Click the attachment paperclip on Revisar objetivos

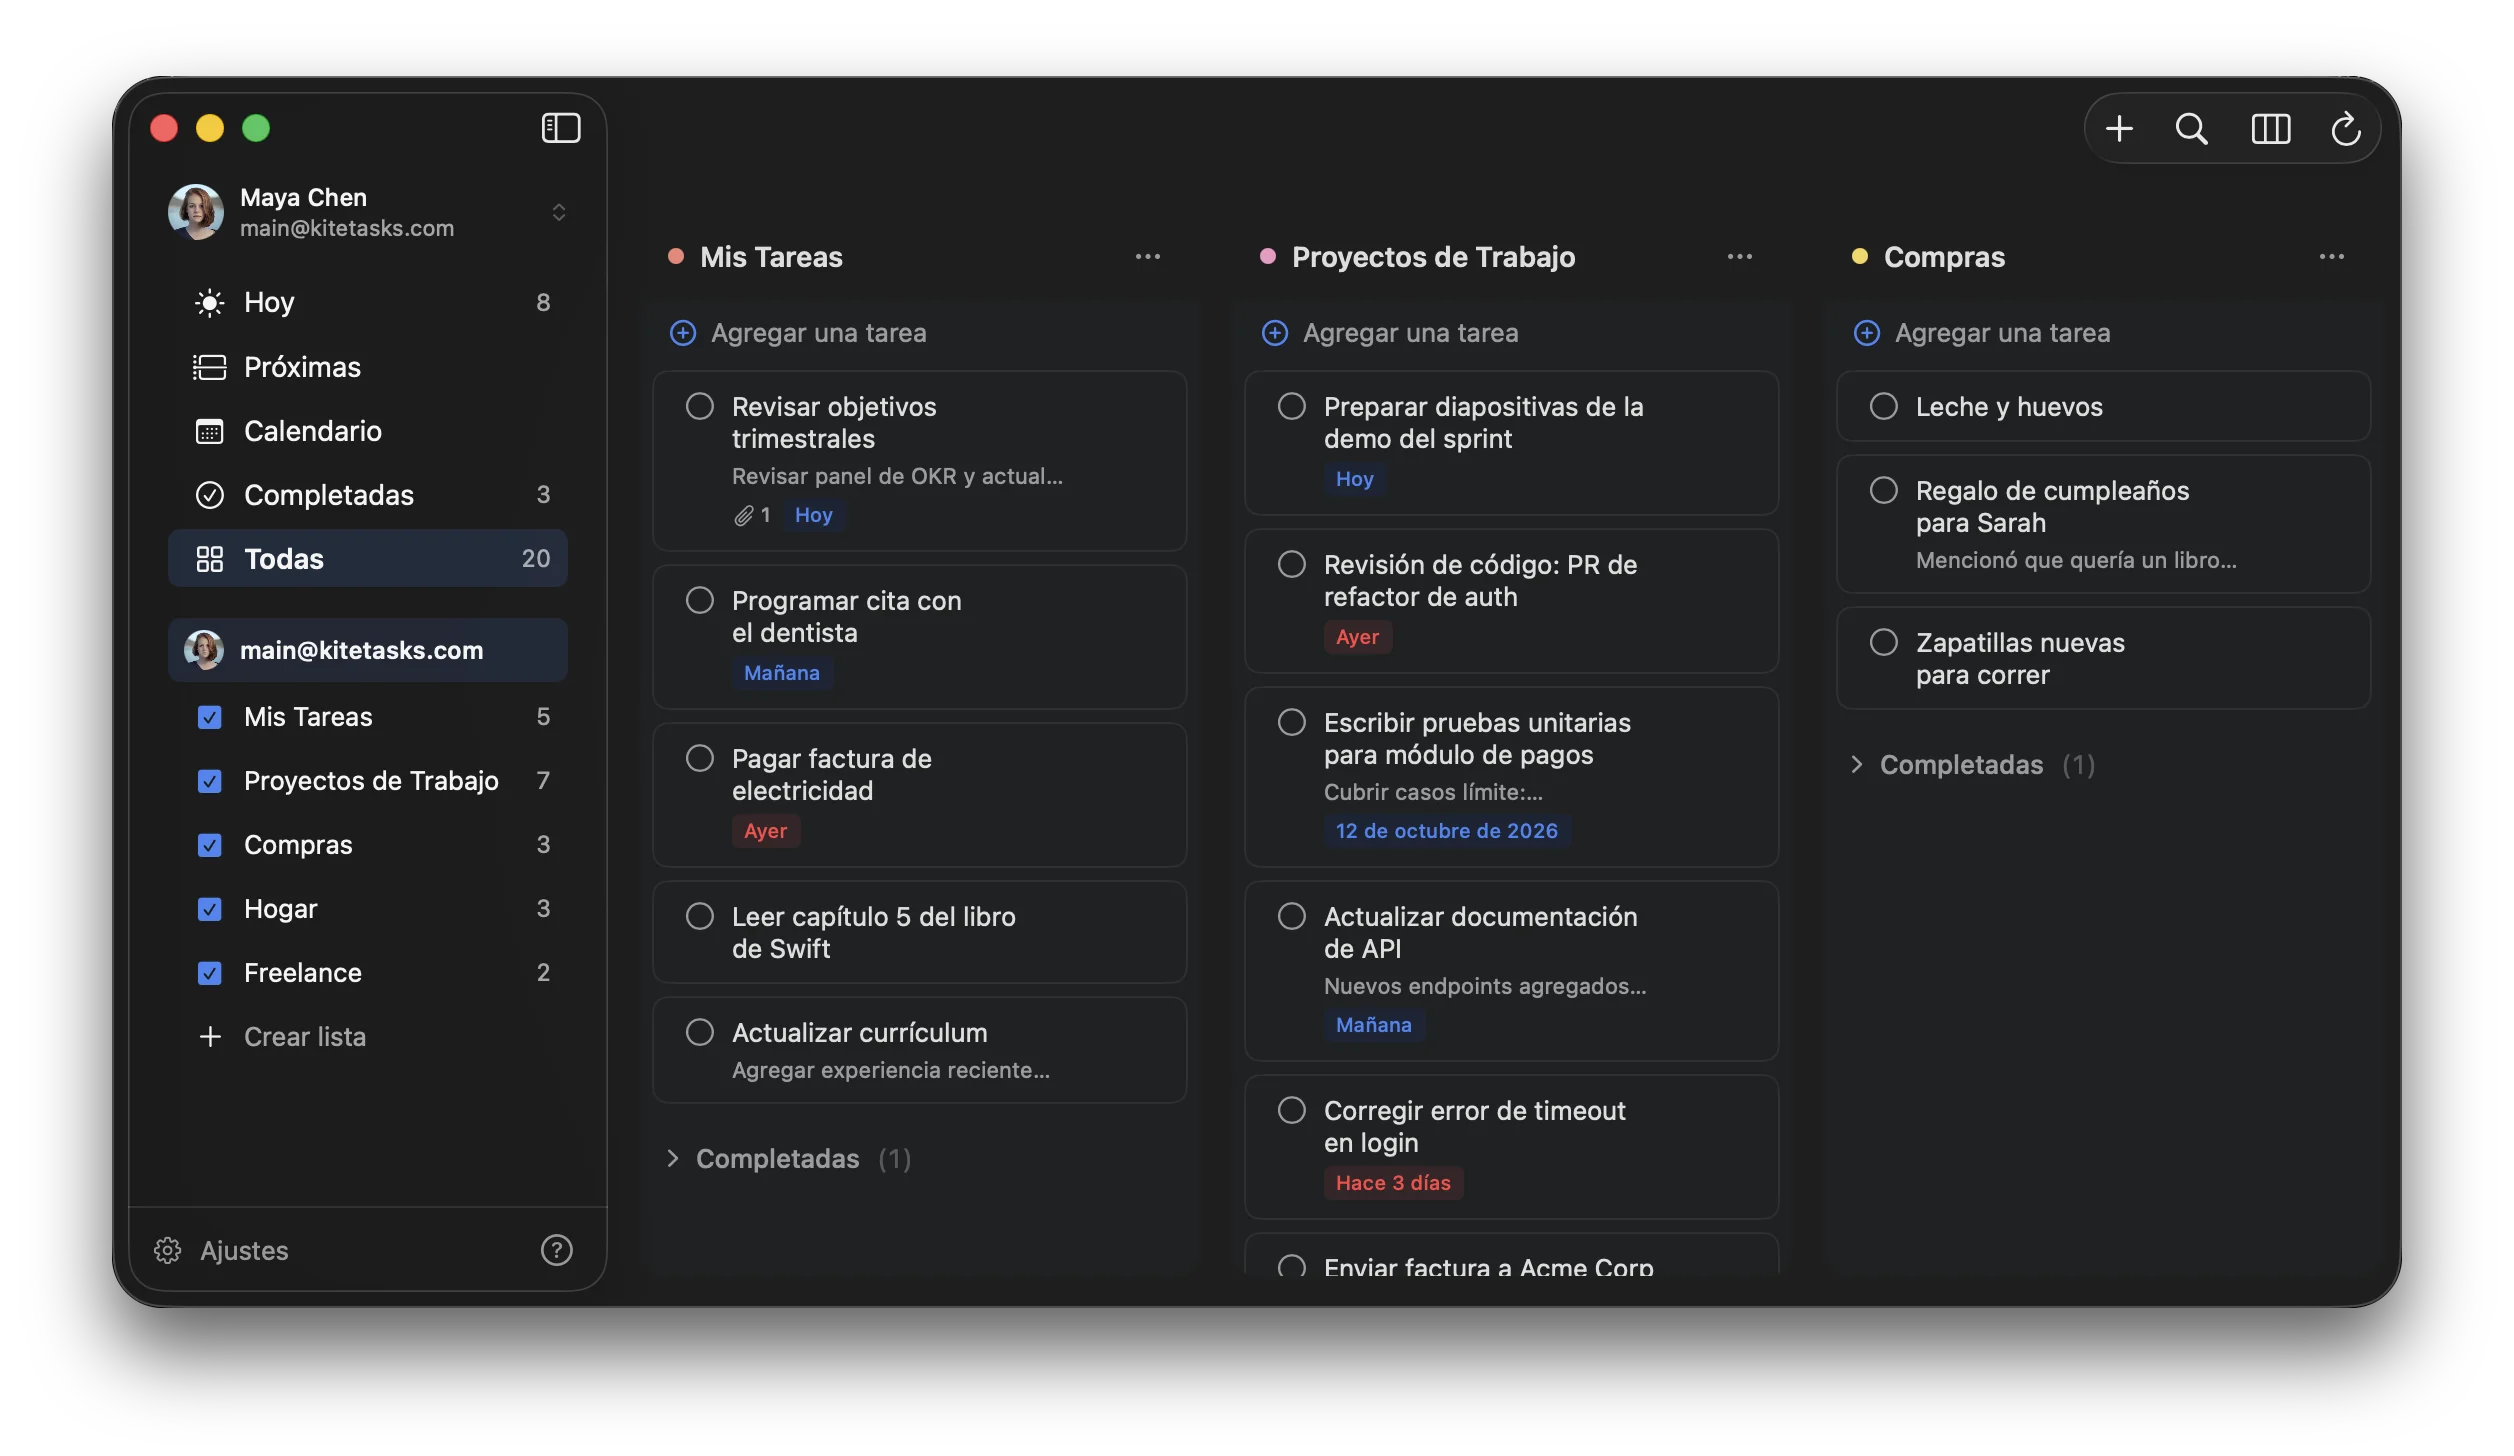743,515
